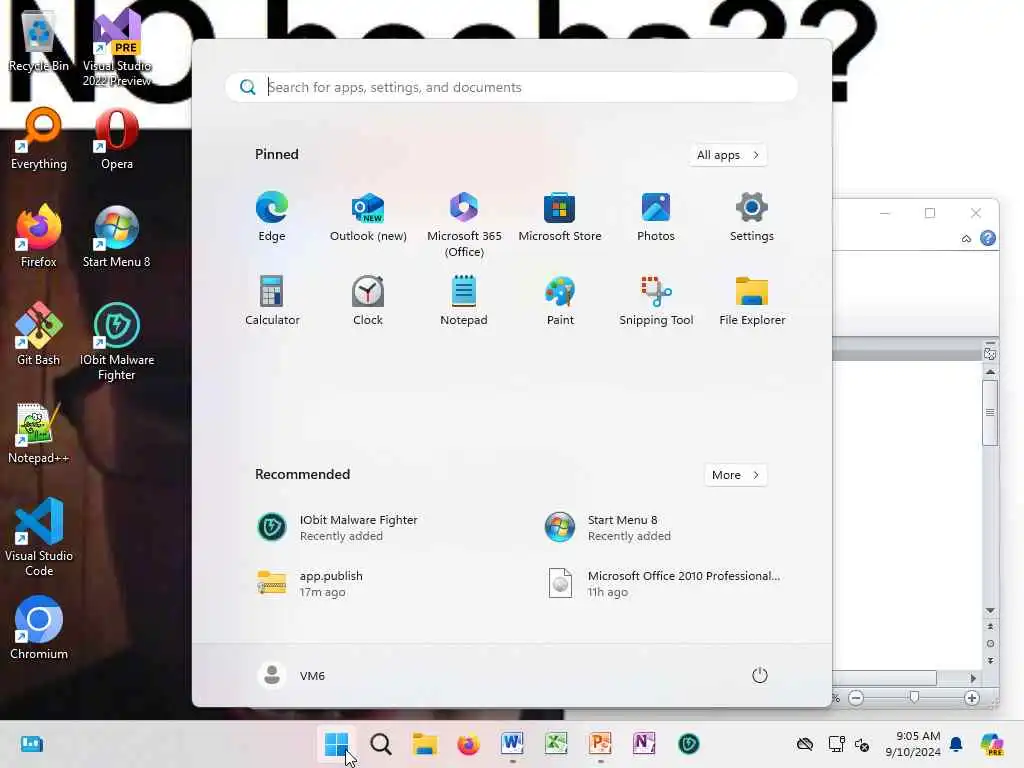
Task: Click the crossed-out cloud tray icon
Action: coord(805,744)
